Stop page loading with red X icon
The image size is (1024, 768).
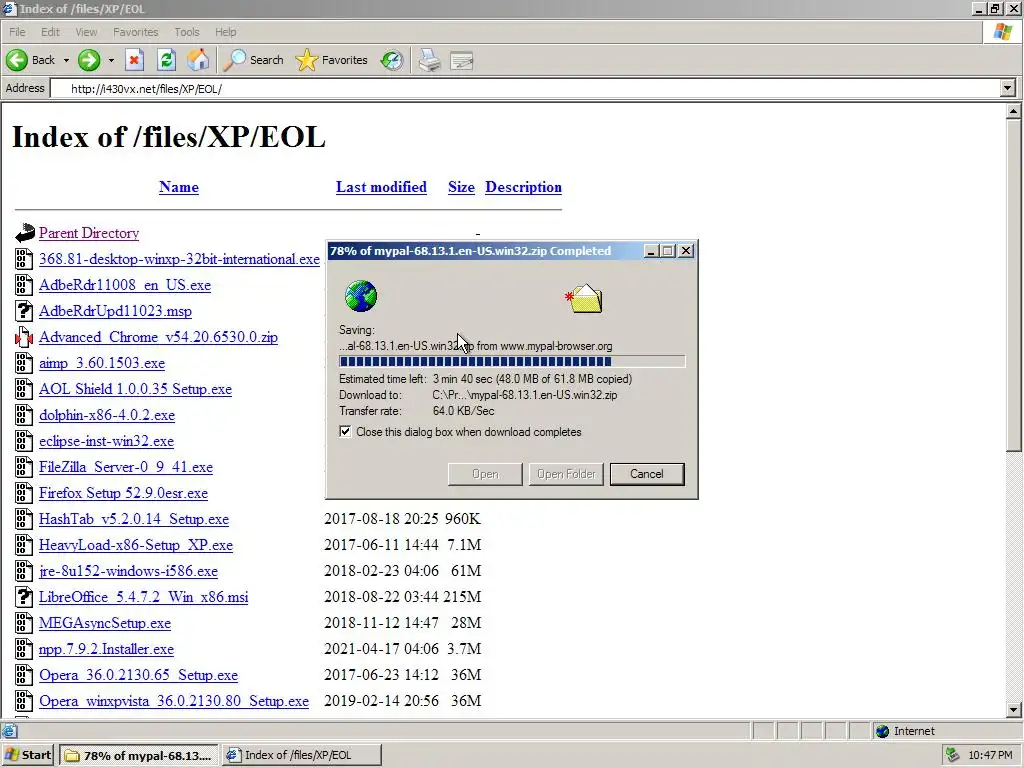[x=135, y=60]
